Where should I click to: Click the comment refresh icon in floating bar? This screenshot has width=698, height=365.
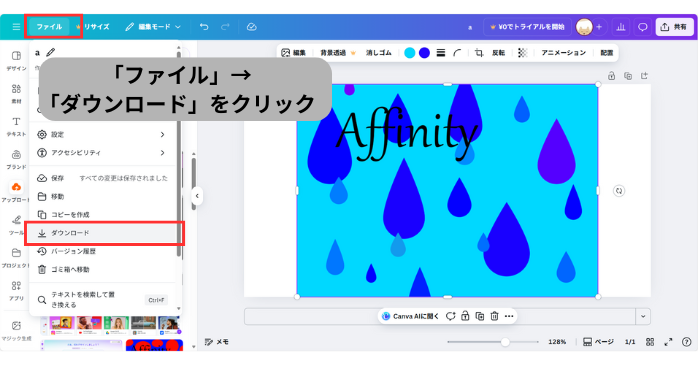(450, 316)
